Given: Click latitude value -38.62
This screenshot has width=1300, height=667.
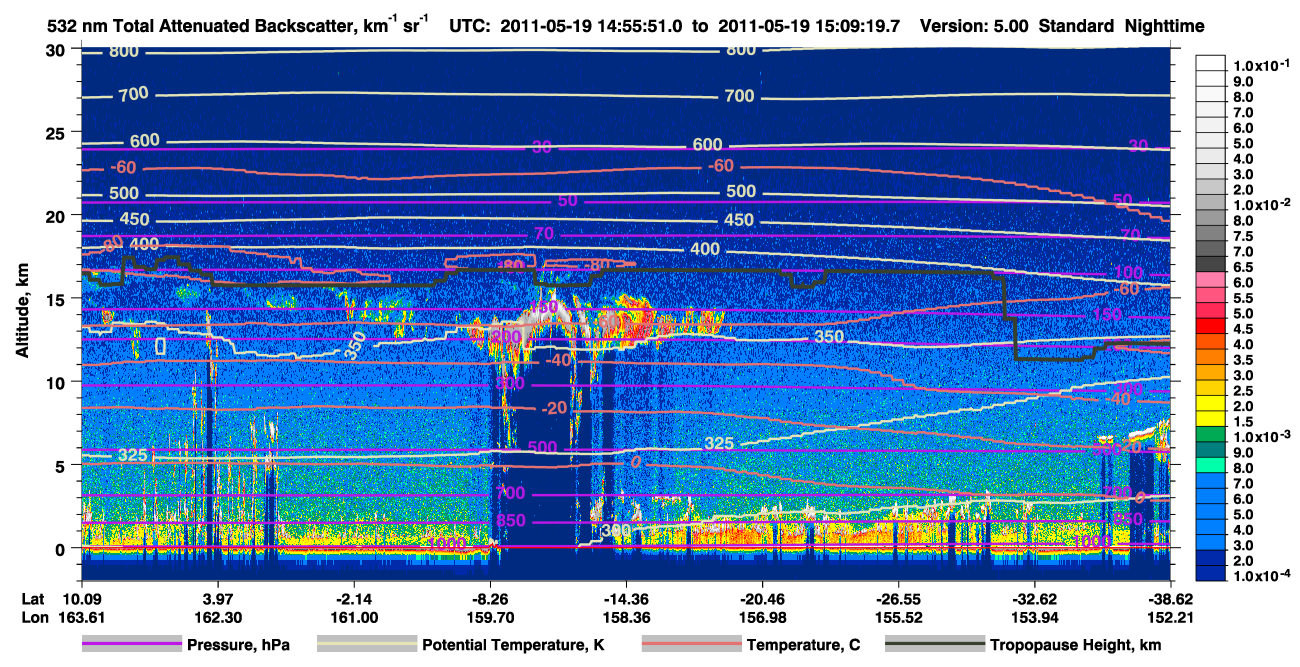Looking at the screenshot, I should click(1169, 600).
